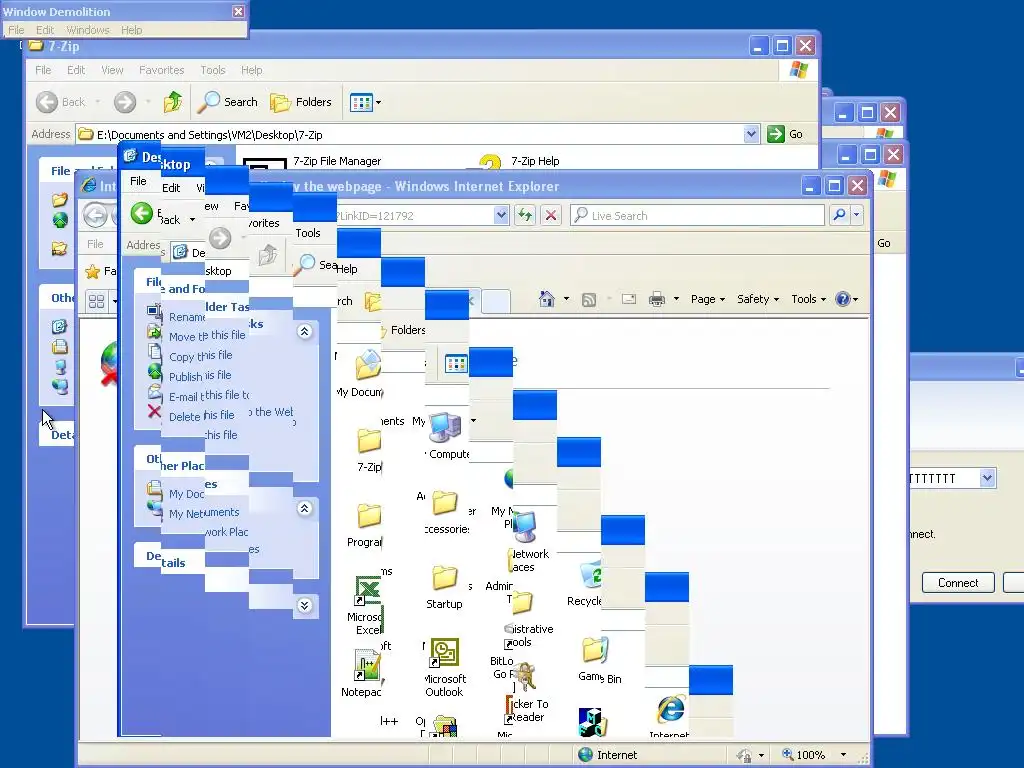Click the Refresh icon in Internet Explorer
1024x768 pixels.
[525, 215]
